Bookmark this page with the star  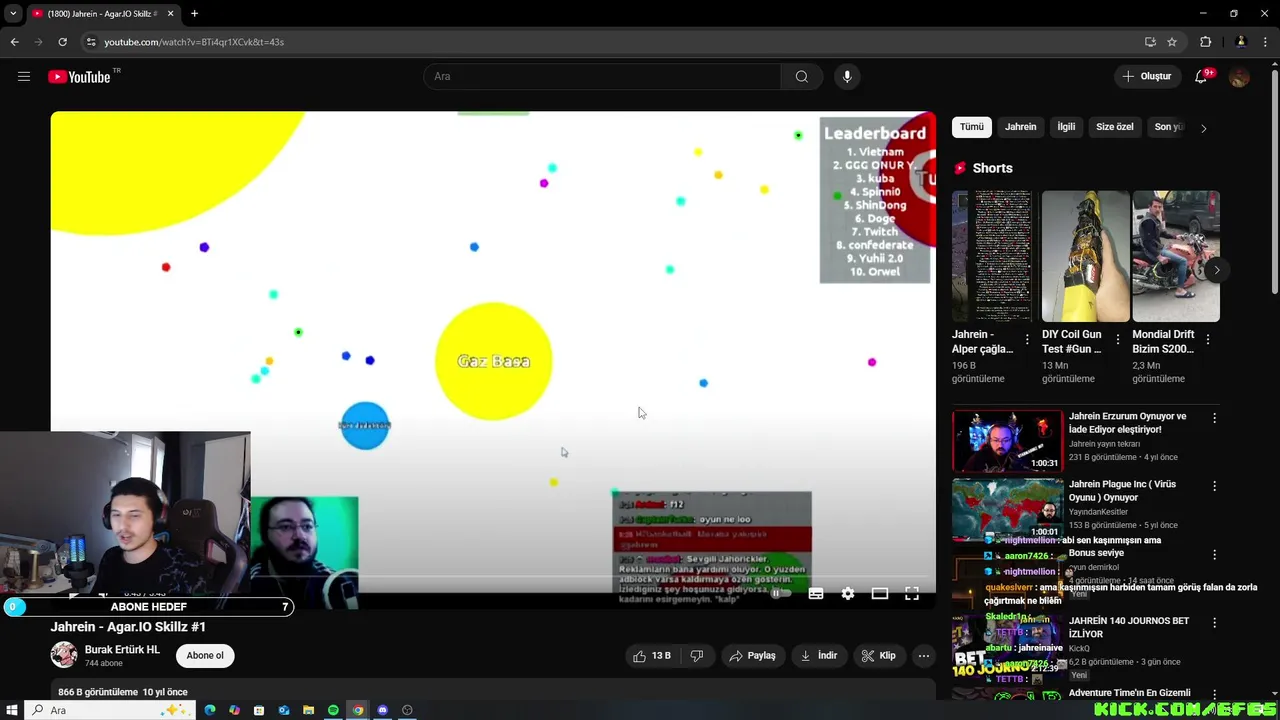pyautogui.click(x=1172, y=42)
